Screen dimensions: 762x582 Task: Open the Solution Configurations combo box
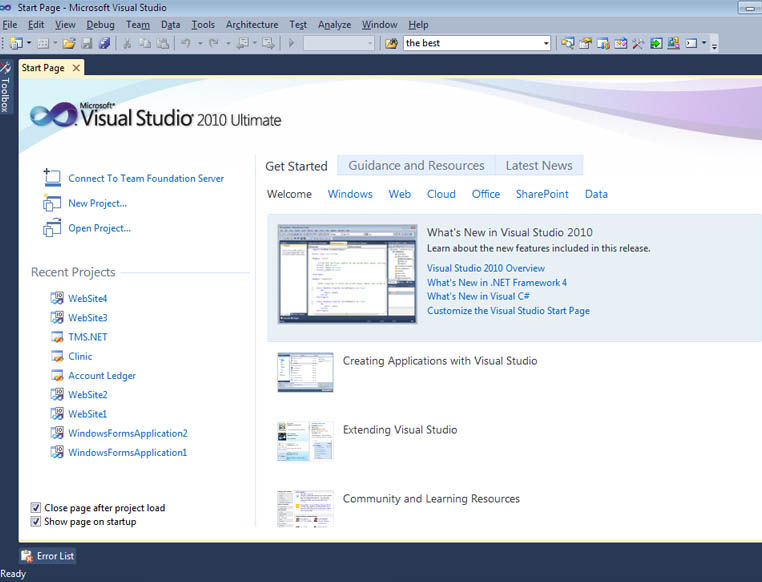point(339,43)
